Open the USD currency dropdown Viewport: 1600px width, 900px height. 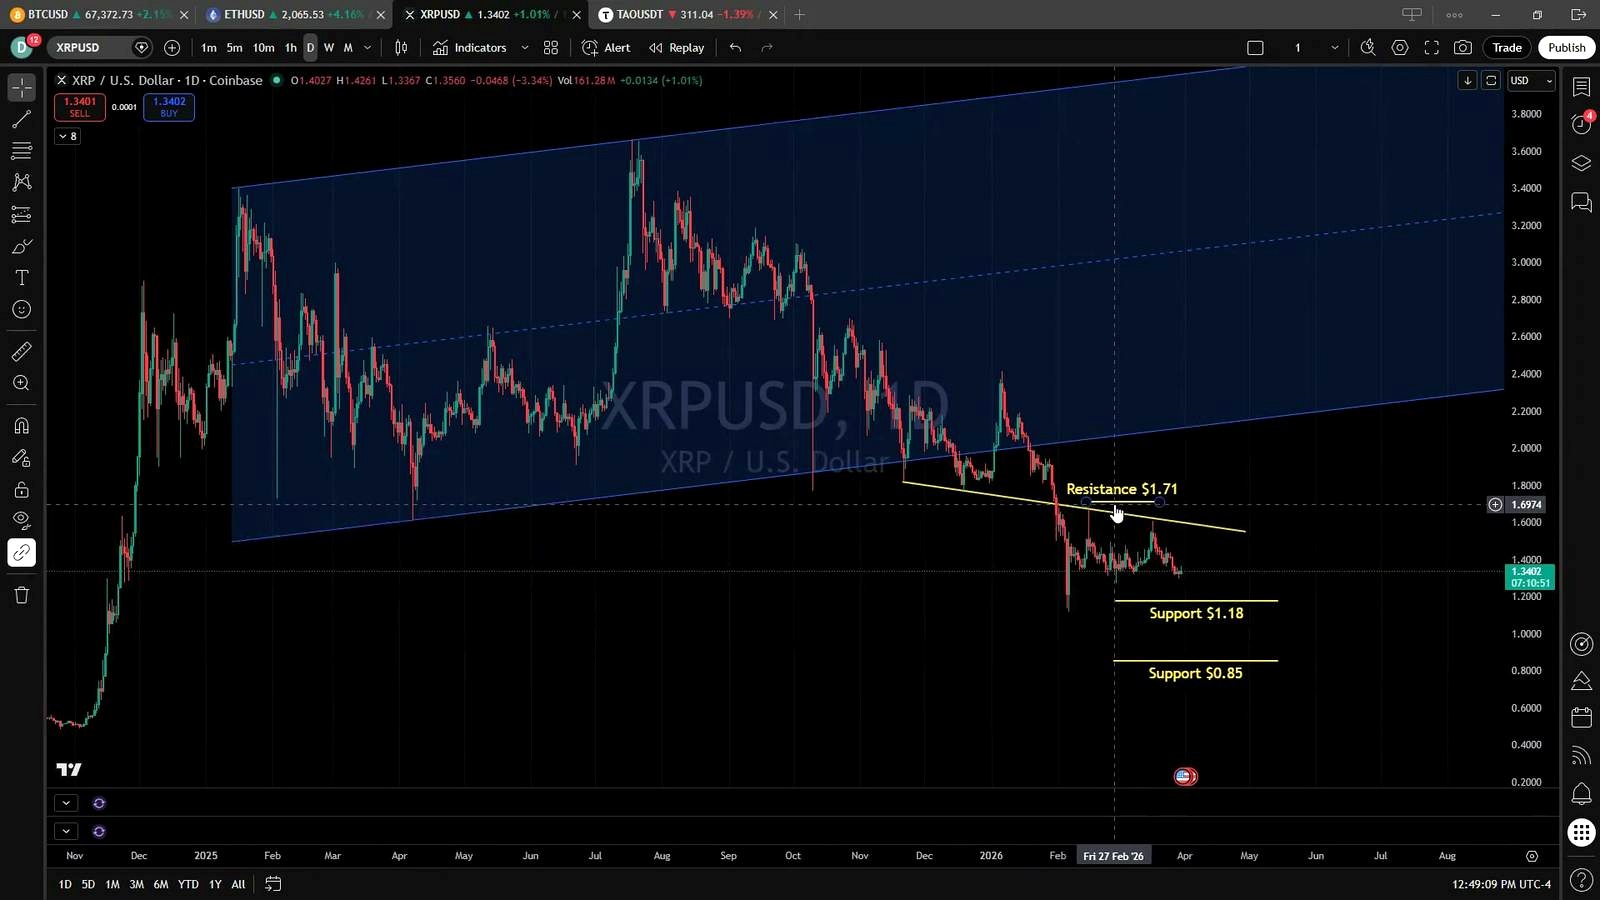coord(1531,80)
